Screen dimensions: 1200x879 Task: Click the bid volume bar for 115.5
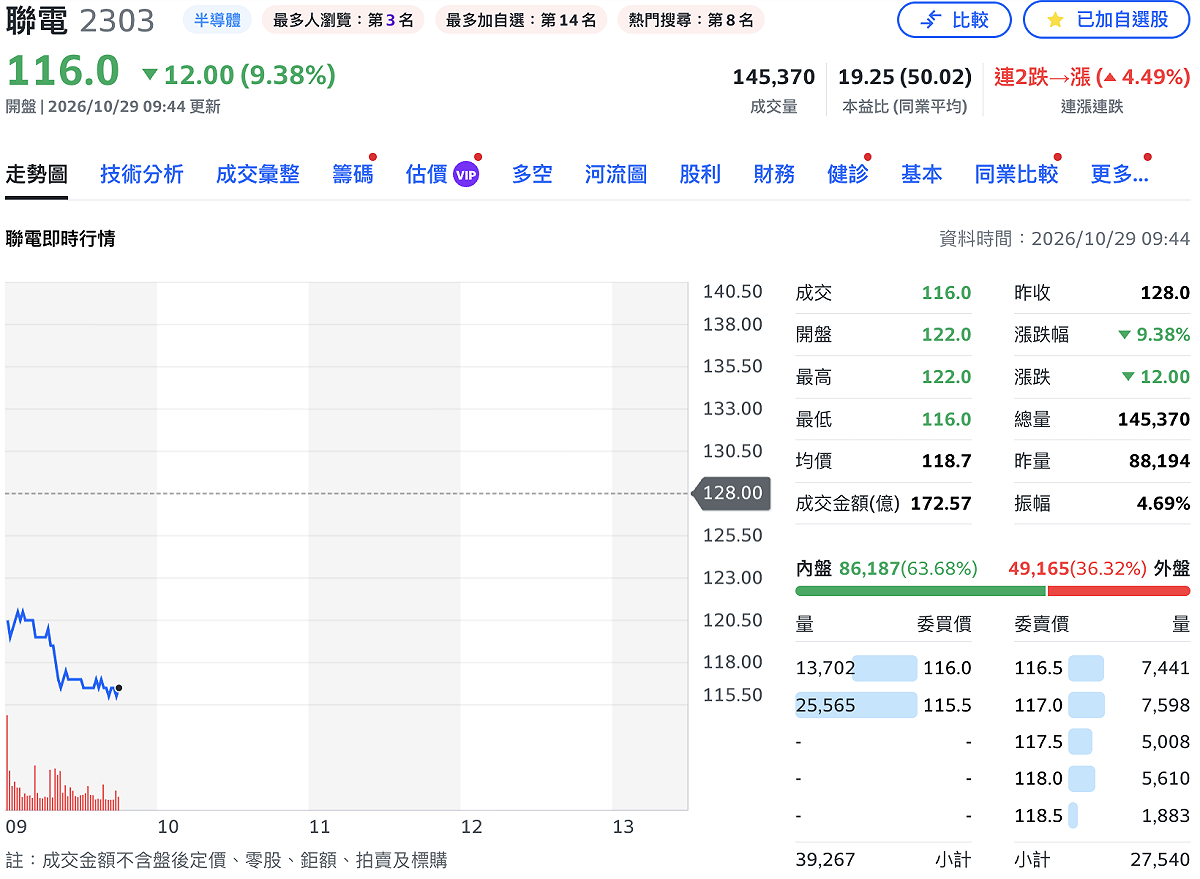pos(856,705)
